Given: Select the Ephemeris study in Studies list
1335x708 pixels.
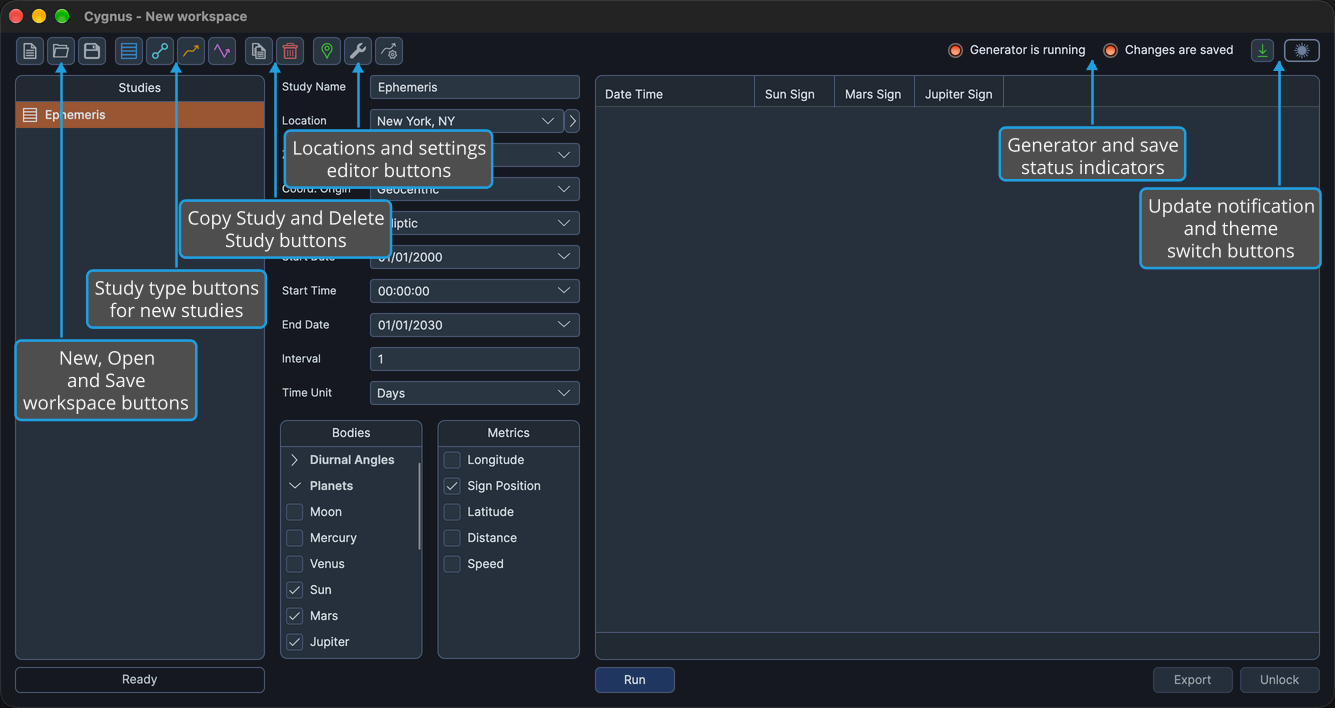Looking at the screenshot, I should pos(140,115).
